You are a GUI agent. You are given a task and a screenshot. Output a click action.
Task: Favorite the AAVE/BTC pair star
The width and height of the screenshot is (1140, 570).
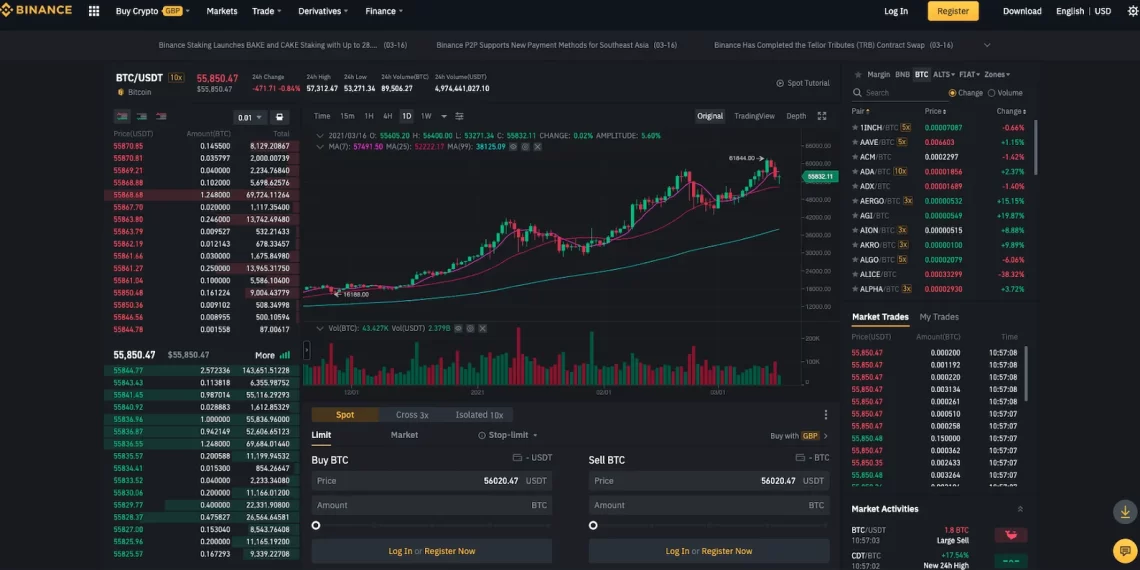854,142
